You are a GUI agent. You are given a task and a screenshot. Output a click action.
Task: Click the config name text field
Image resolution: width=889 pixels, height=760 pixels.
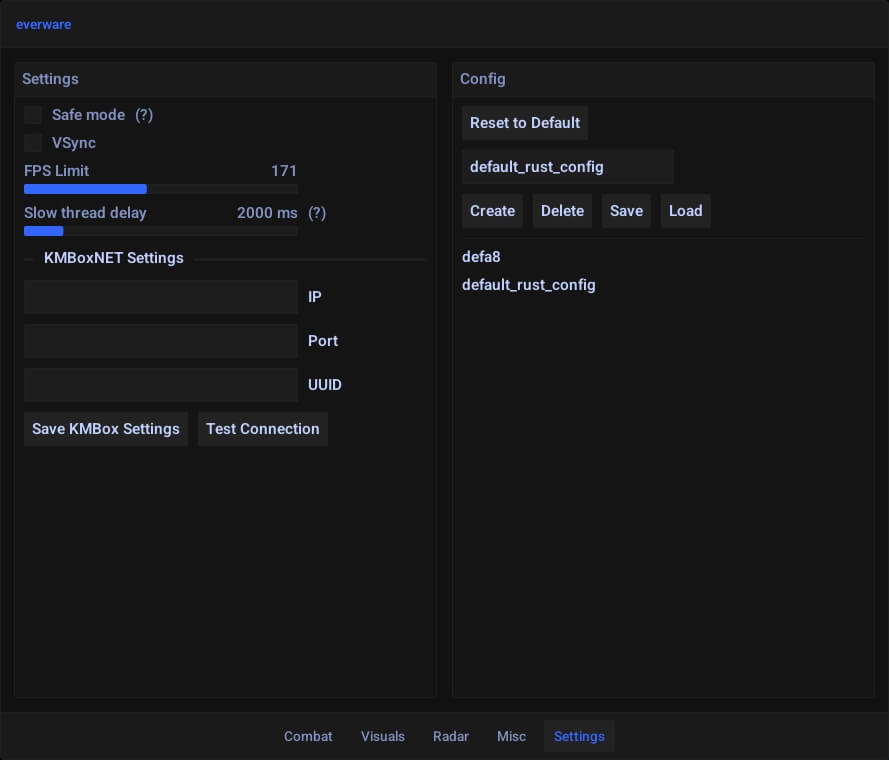(567, 167)
